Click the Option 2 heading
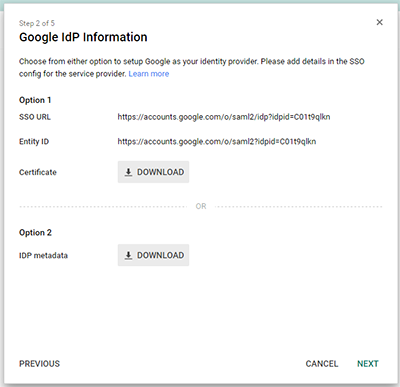Viewport: 400px width, 387px height. tap(35, 233)
